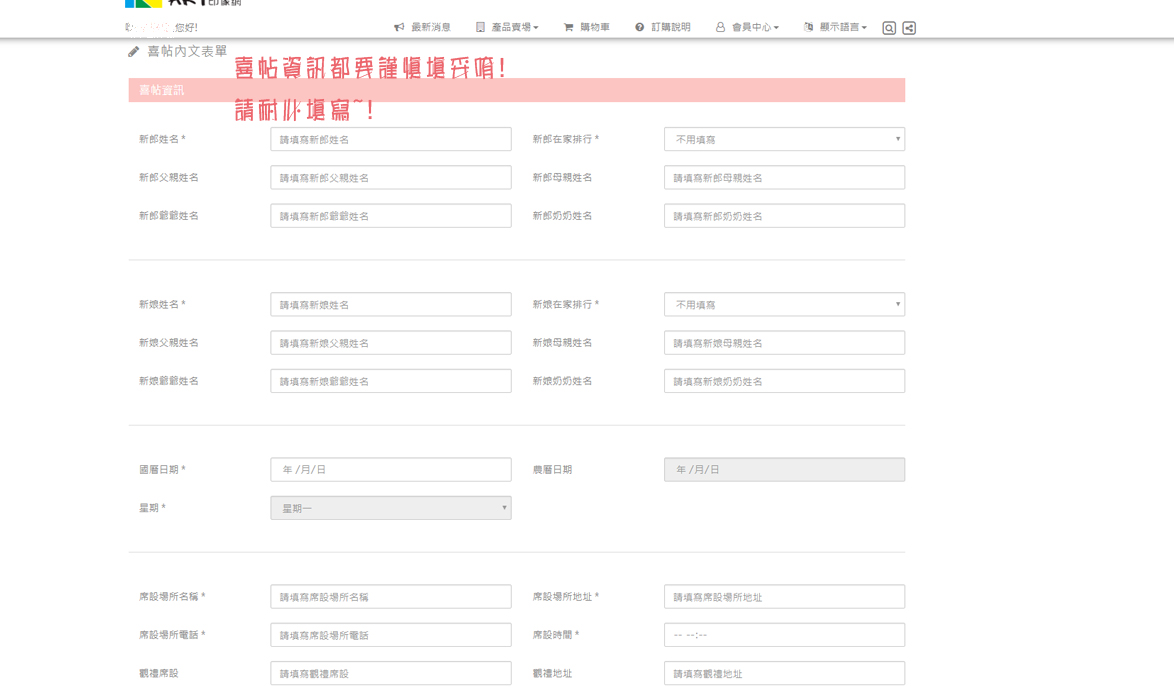Focus the 新郎父親姓名 input field
Image resolution: width=1174 pixels, height=693 pixels.
tap(391, 177)
